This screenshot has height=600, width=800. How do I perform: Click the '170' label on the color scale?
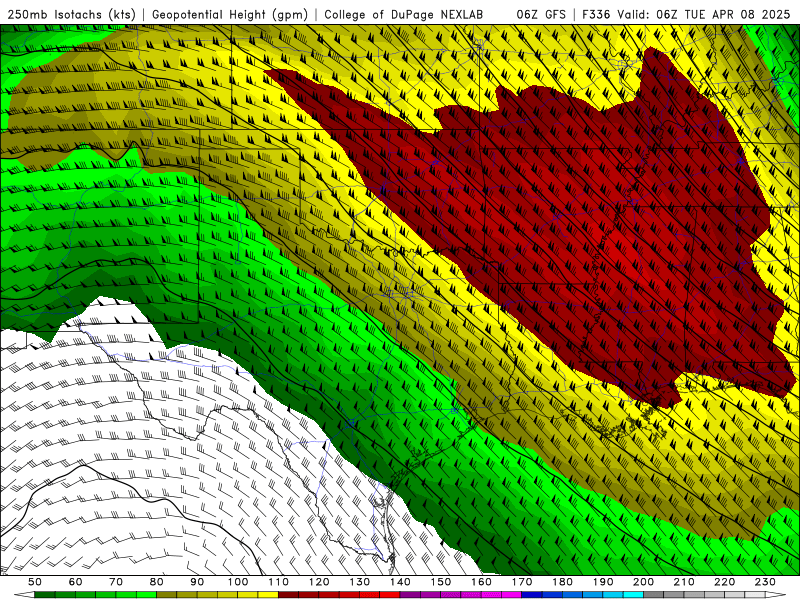[x=522, y=582]
